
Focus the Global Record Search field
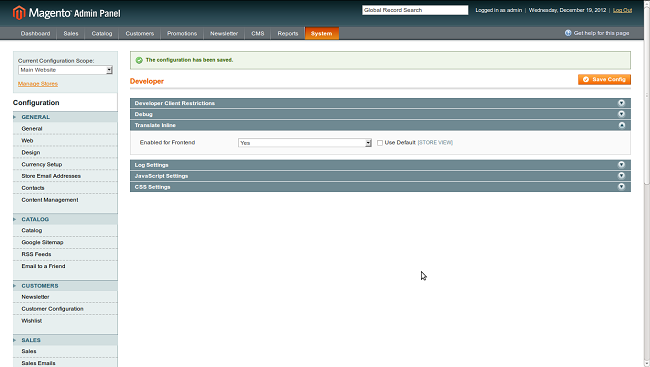(415, 10)
